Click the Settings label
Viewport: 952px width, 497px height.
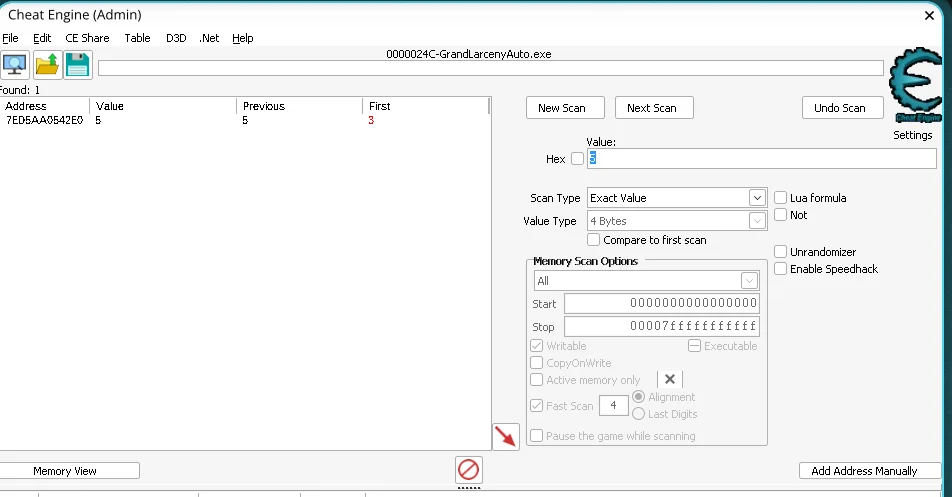912,135
